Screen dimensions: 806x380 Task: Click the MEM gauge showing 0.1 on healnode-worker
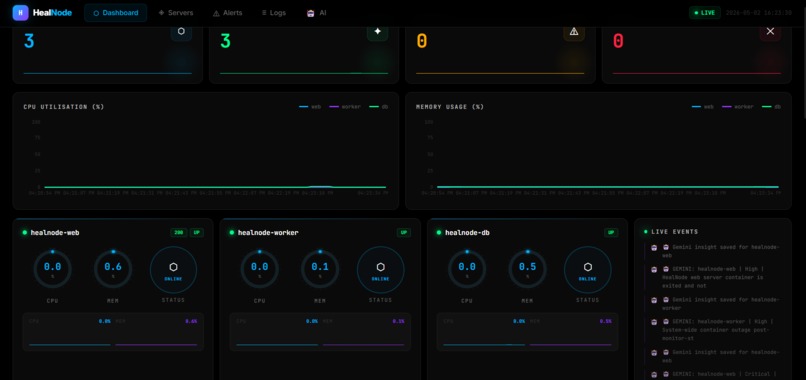pyautogui.click(x=320, y=269)
